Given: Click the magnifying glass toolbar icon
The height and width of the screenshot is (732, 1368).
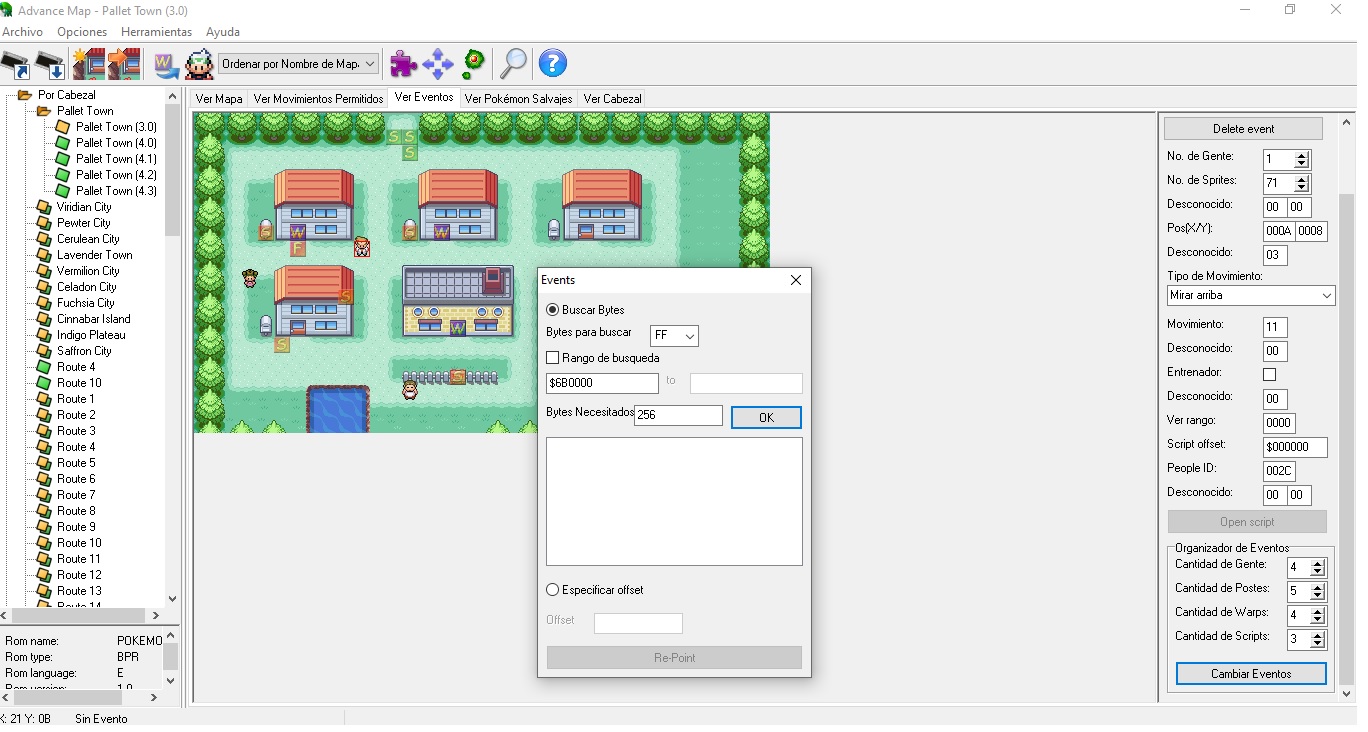Looking at the screenshot, I should coord(513,64).
